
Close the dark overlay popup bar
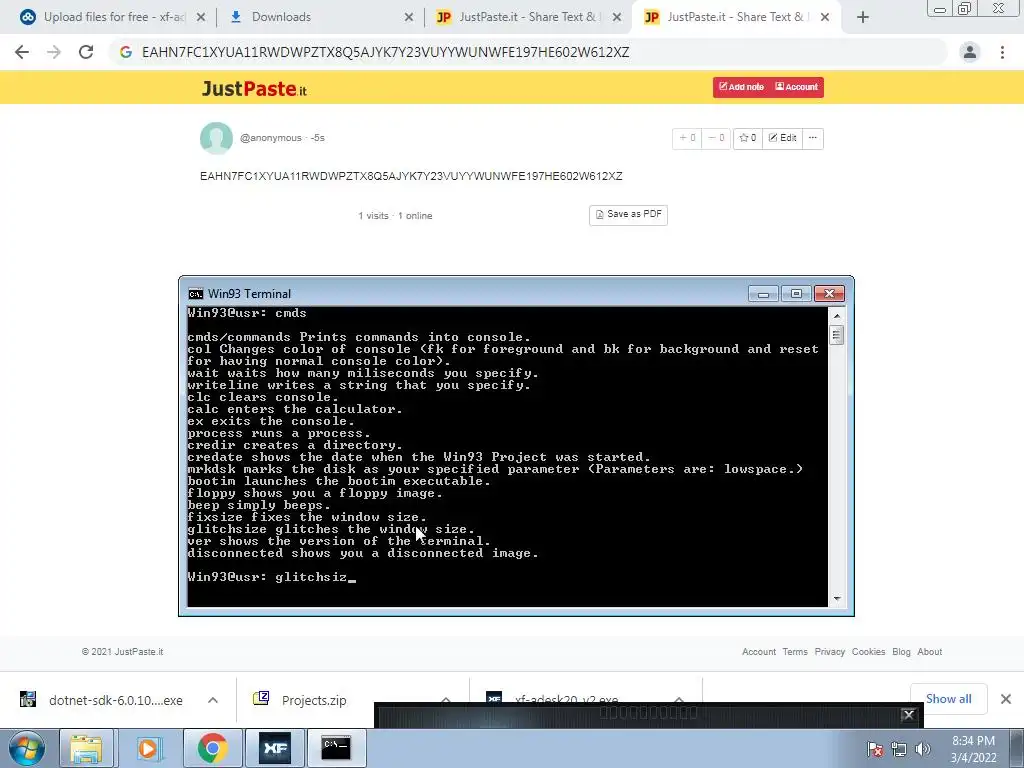click(x=908, y=715)
